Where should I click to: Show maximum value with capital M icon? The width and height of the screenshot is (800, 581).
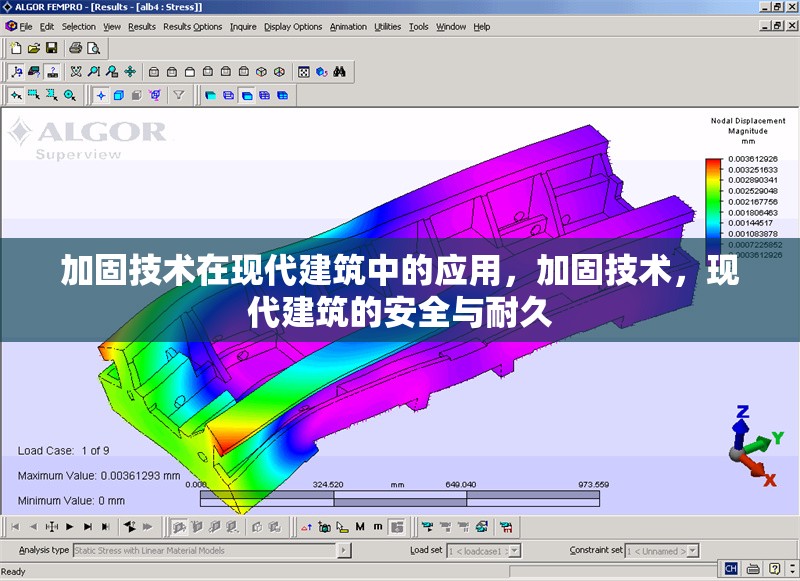(360, 527)
